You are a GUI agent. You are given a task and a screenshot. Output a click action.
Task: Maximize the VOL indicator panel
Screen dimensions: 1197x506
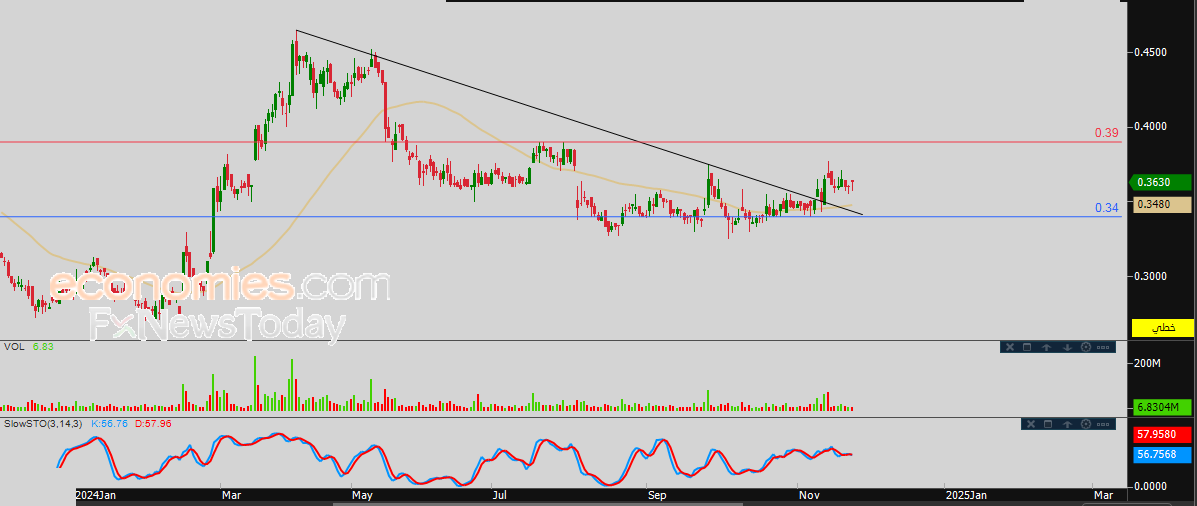(1028, 347)
